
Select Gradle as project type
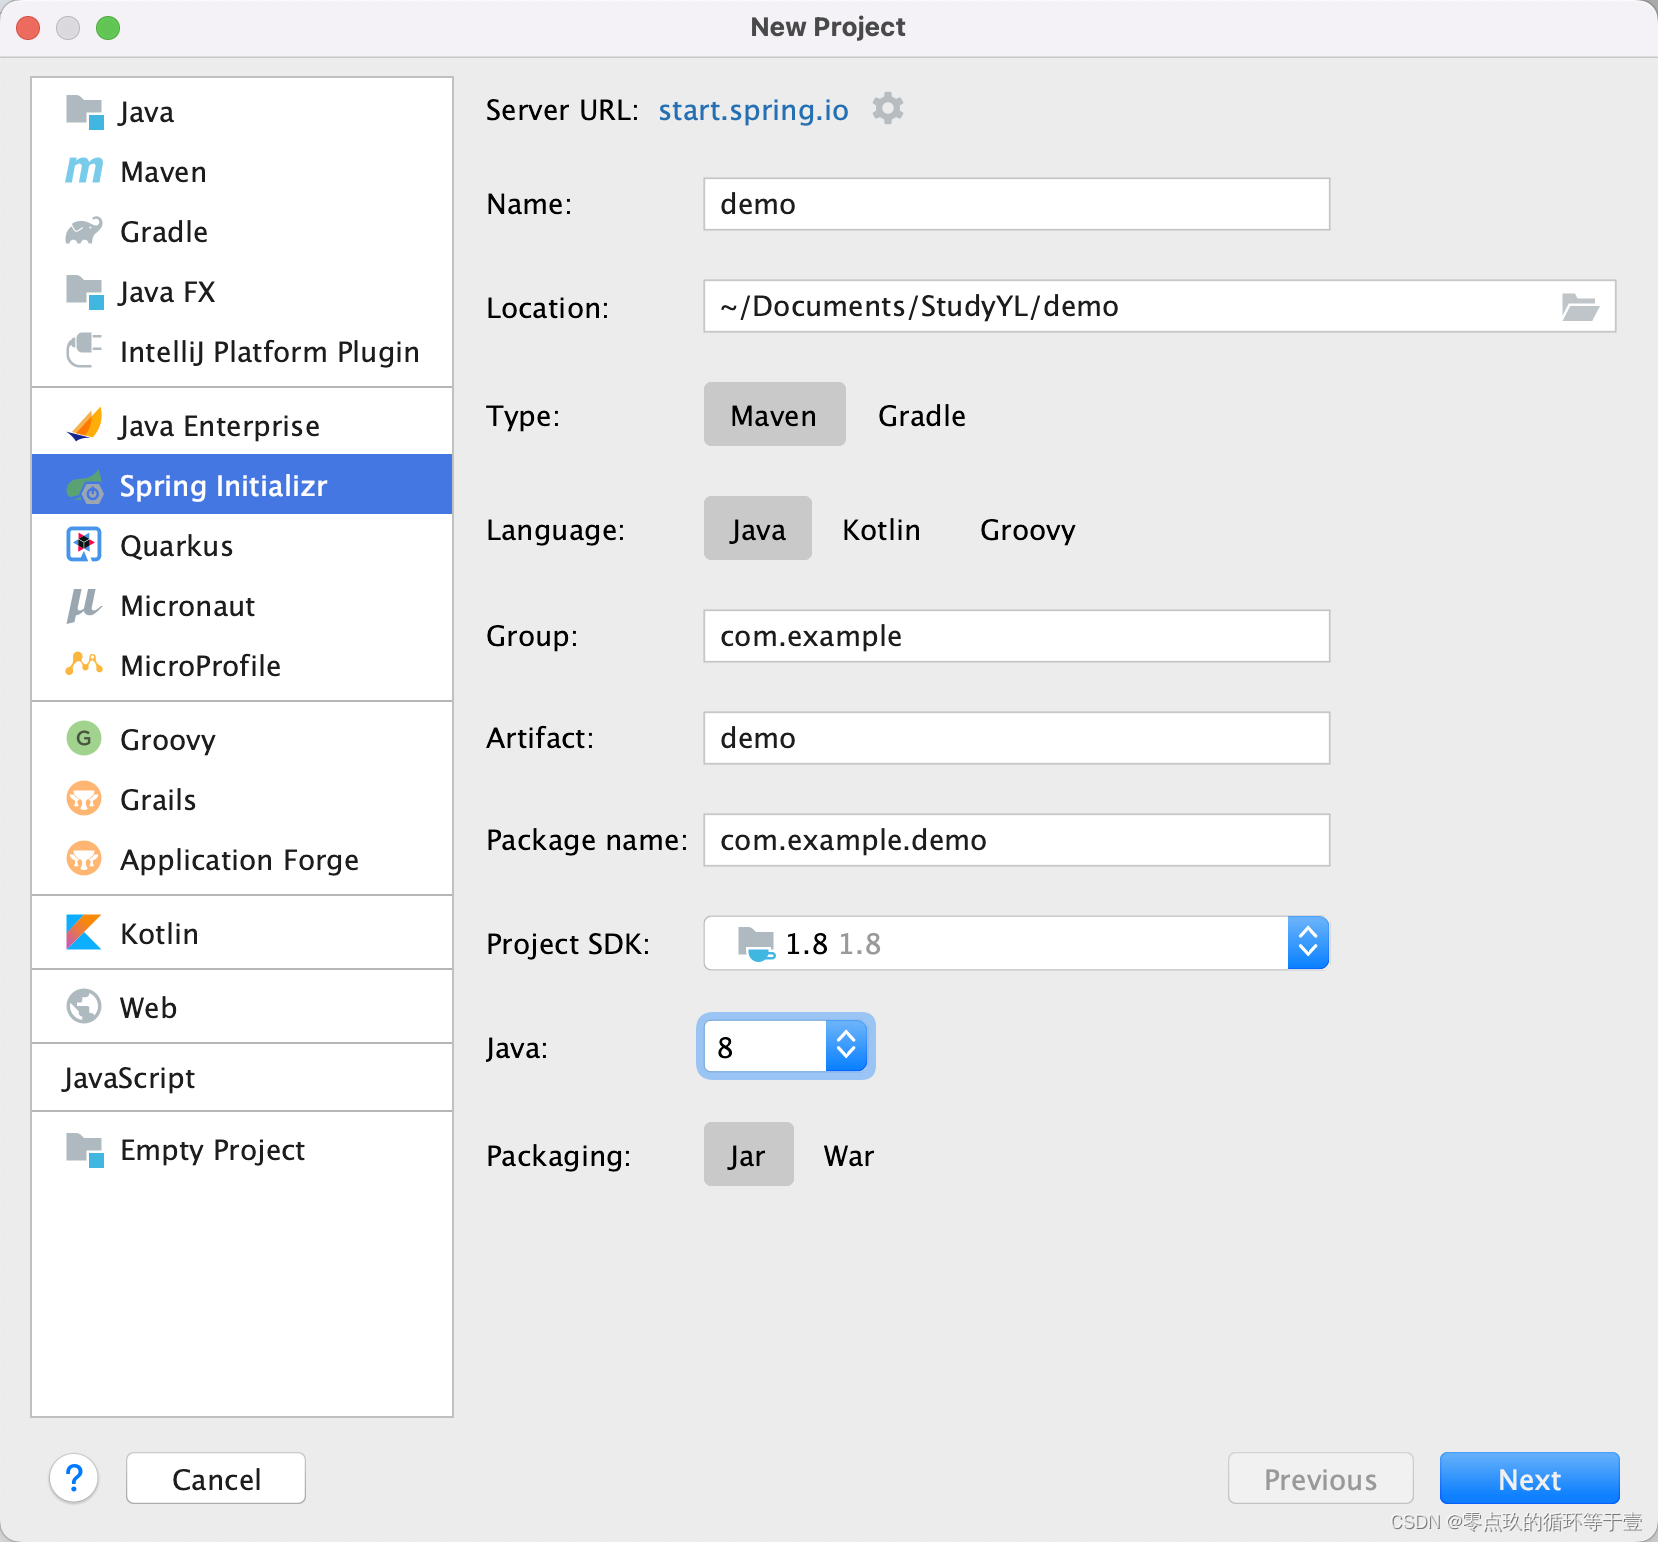[x=922, y=415]
